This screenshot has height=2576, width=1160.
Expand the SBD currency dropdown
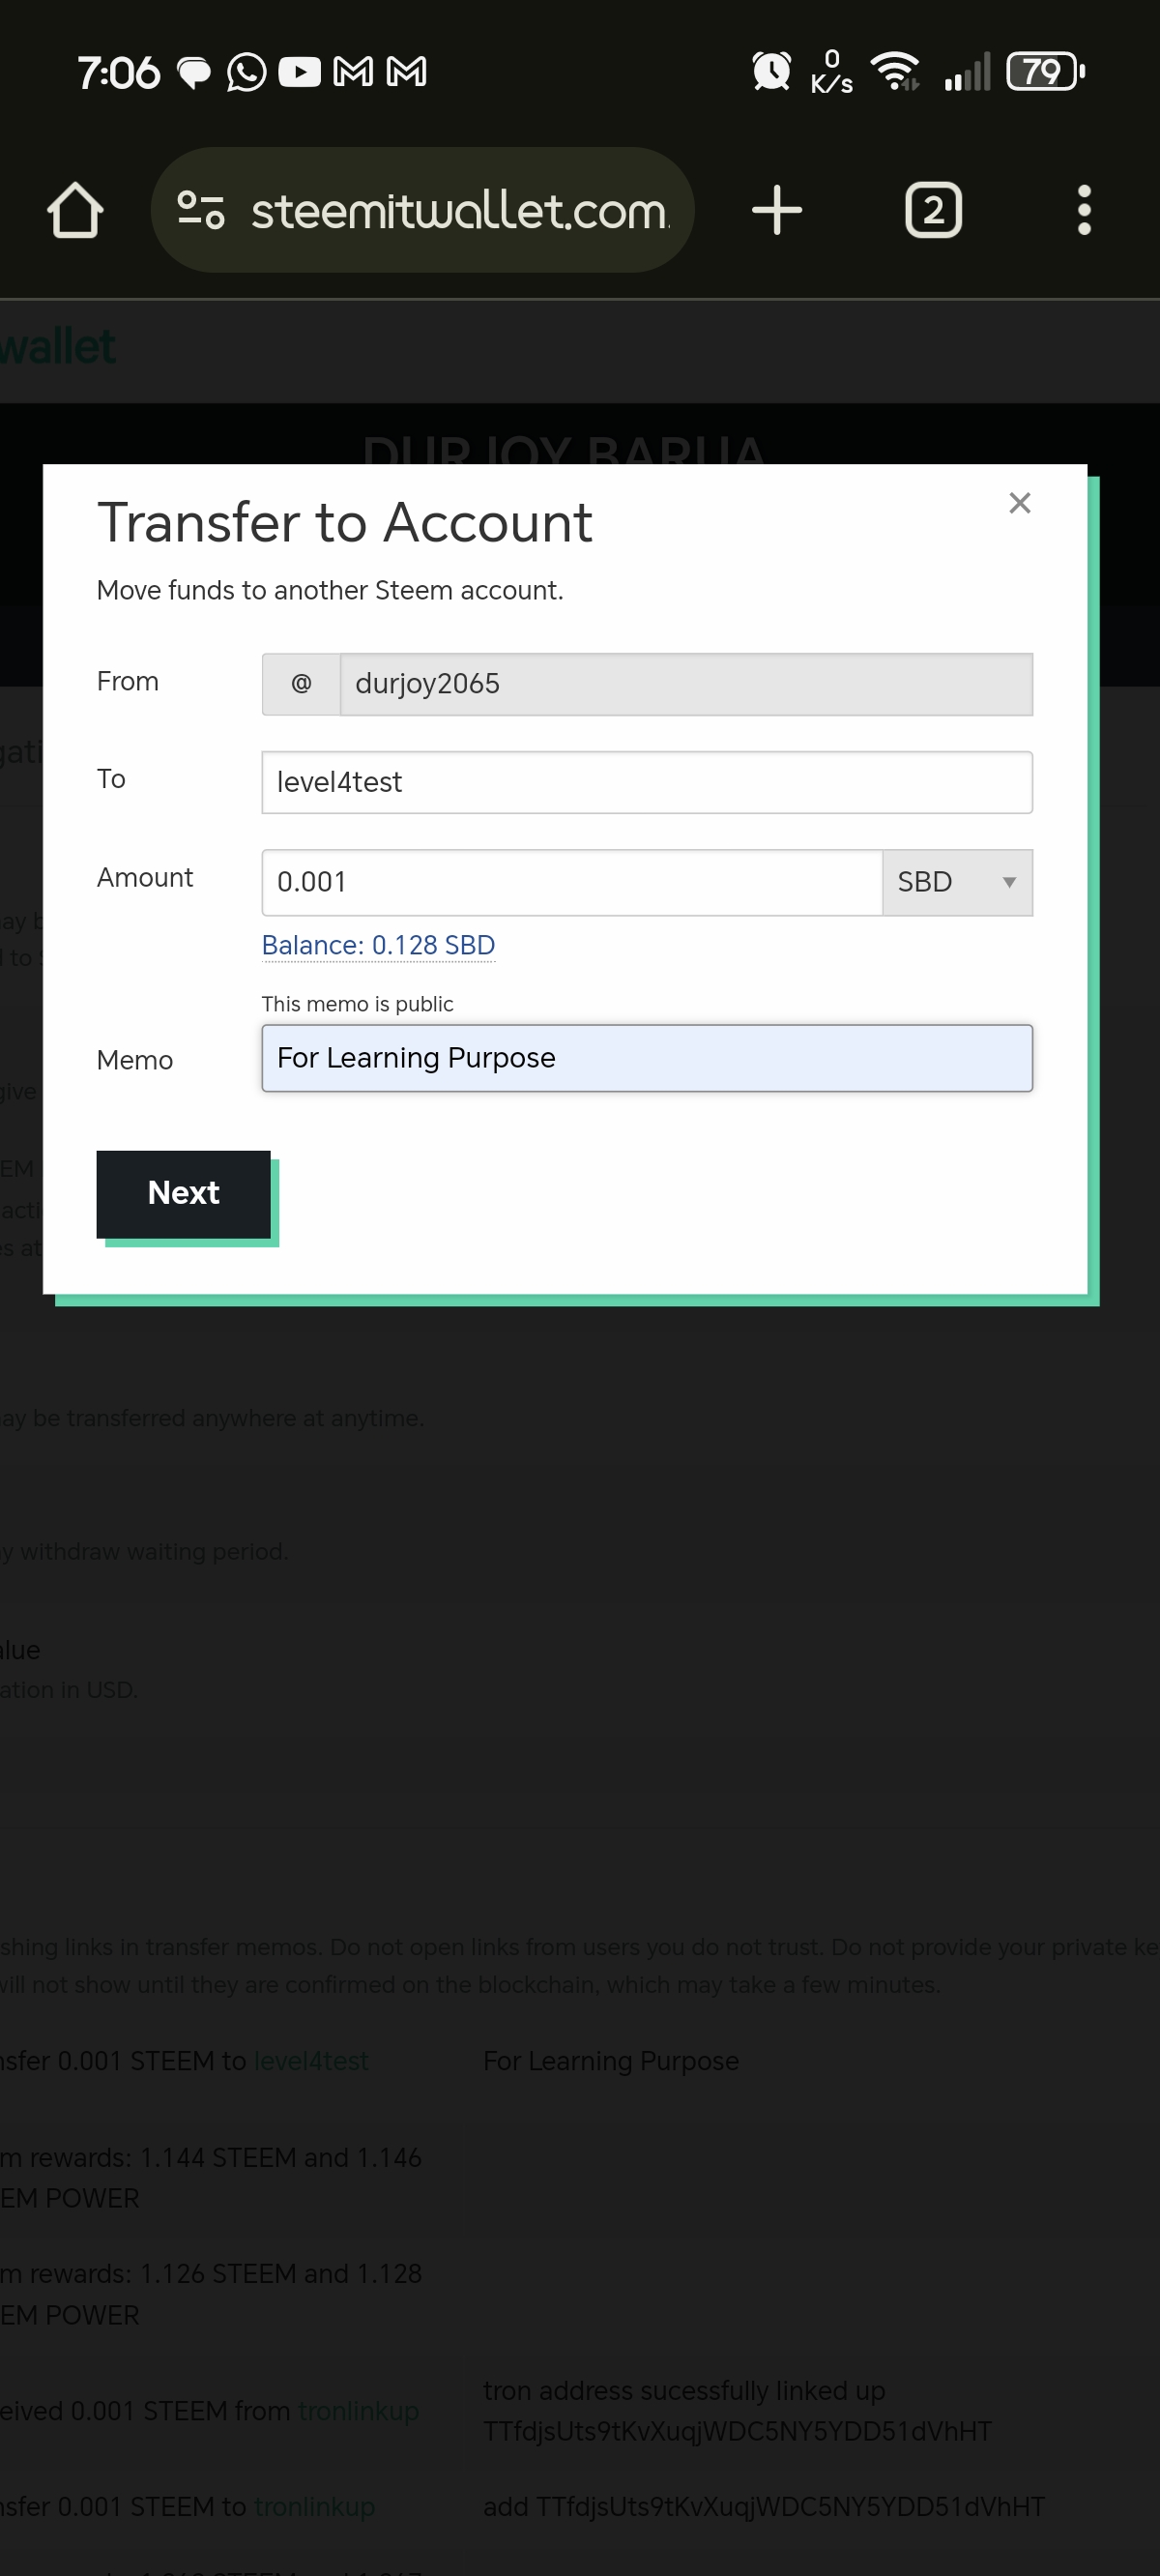(957, 882)
